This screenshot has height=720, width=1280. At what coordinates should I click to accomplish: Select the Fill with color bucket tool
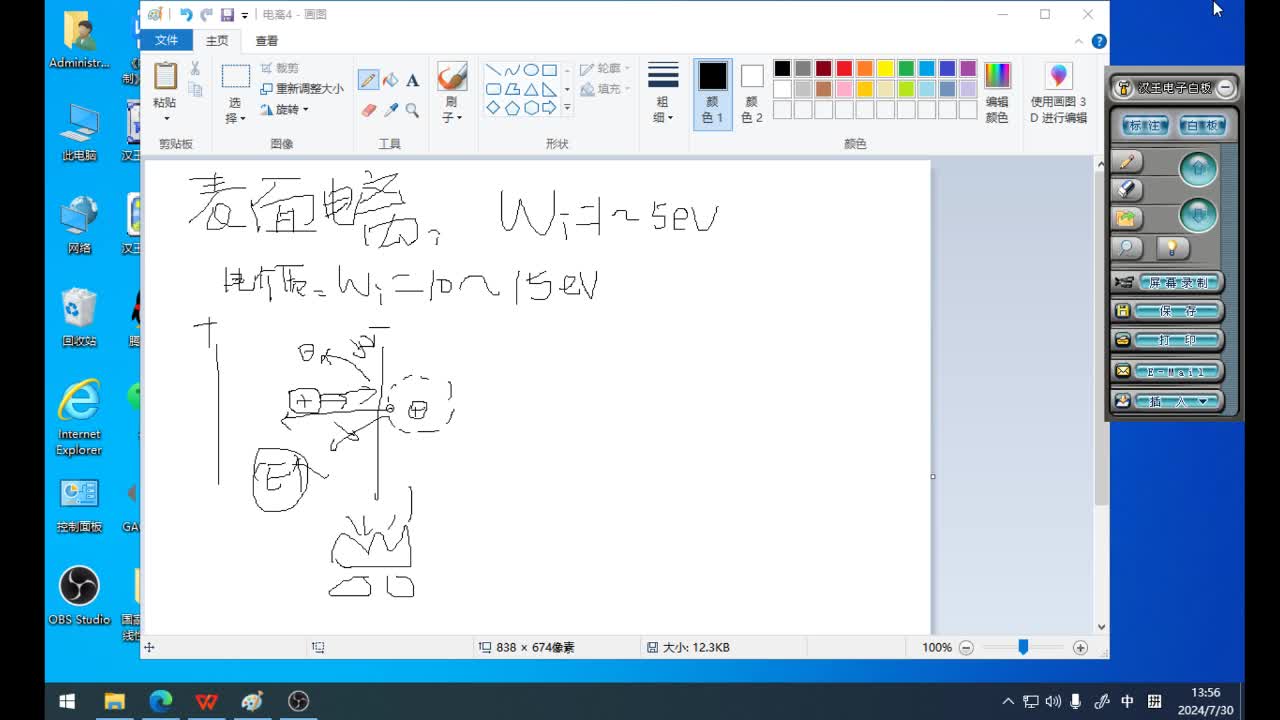[x=390, y=80]
